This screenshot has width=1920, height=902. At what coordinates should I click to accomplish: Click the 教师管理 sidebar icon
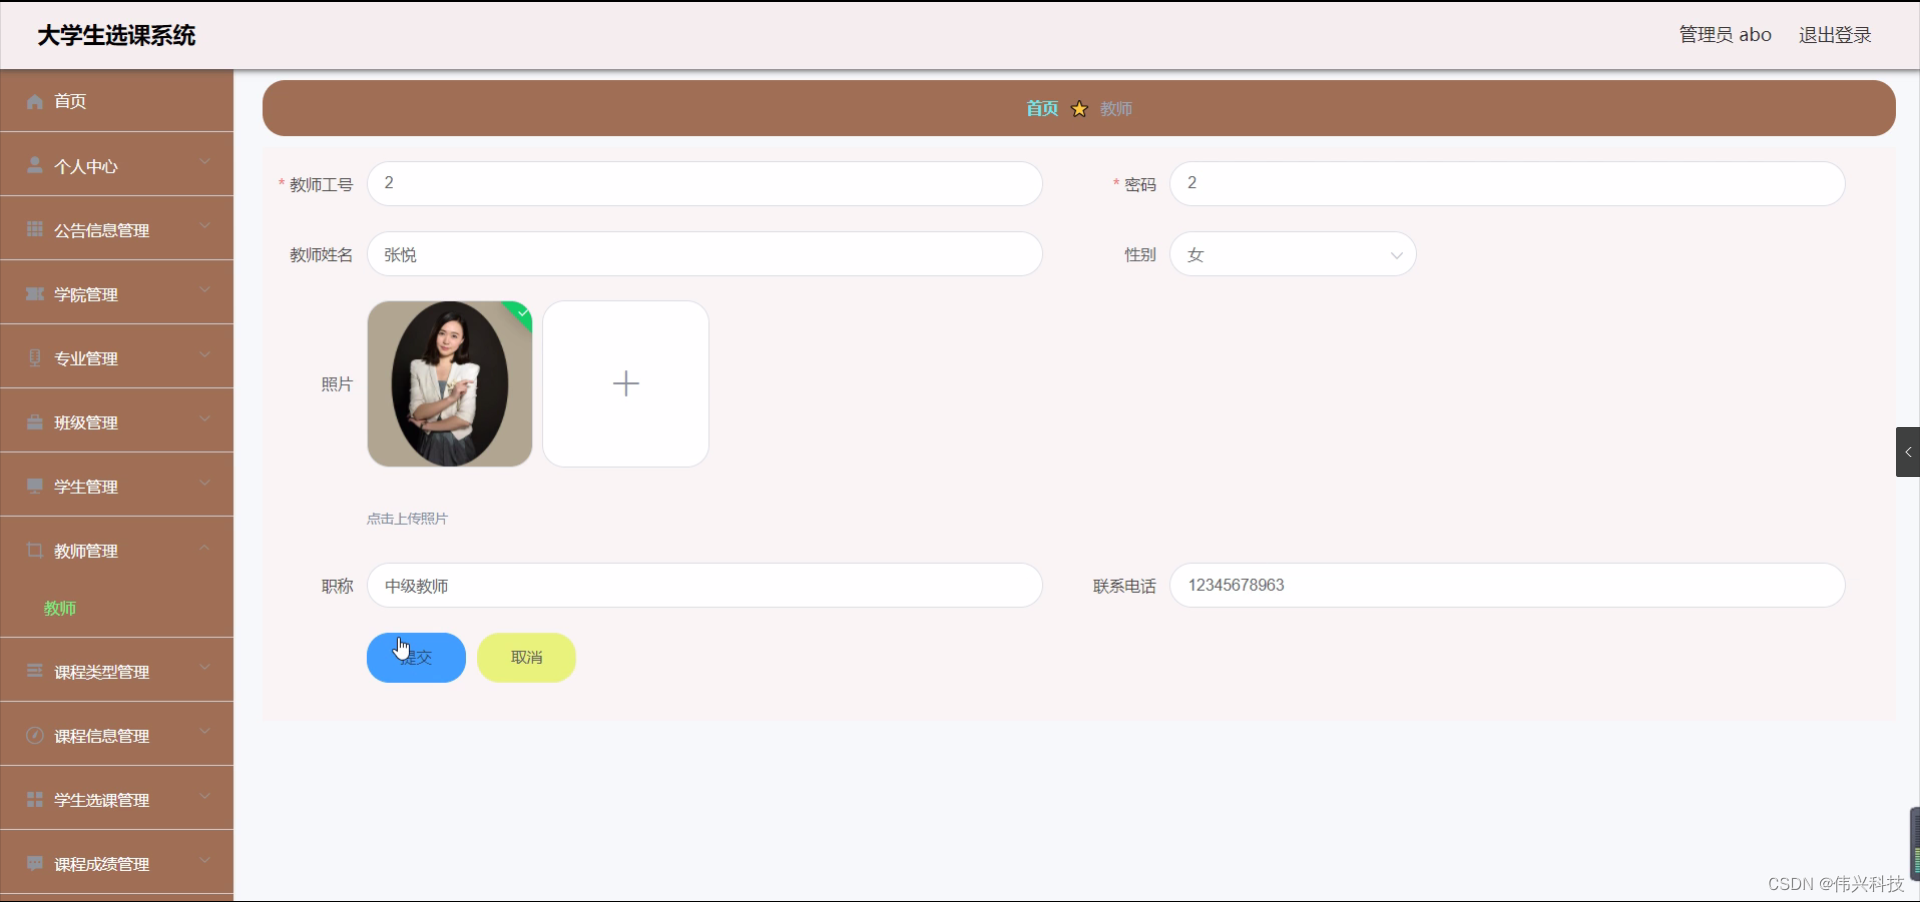point(33,550)
